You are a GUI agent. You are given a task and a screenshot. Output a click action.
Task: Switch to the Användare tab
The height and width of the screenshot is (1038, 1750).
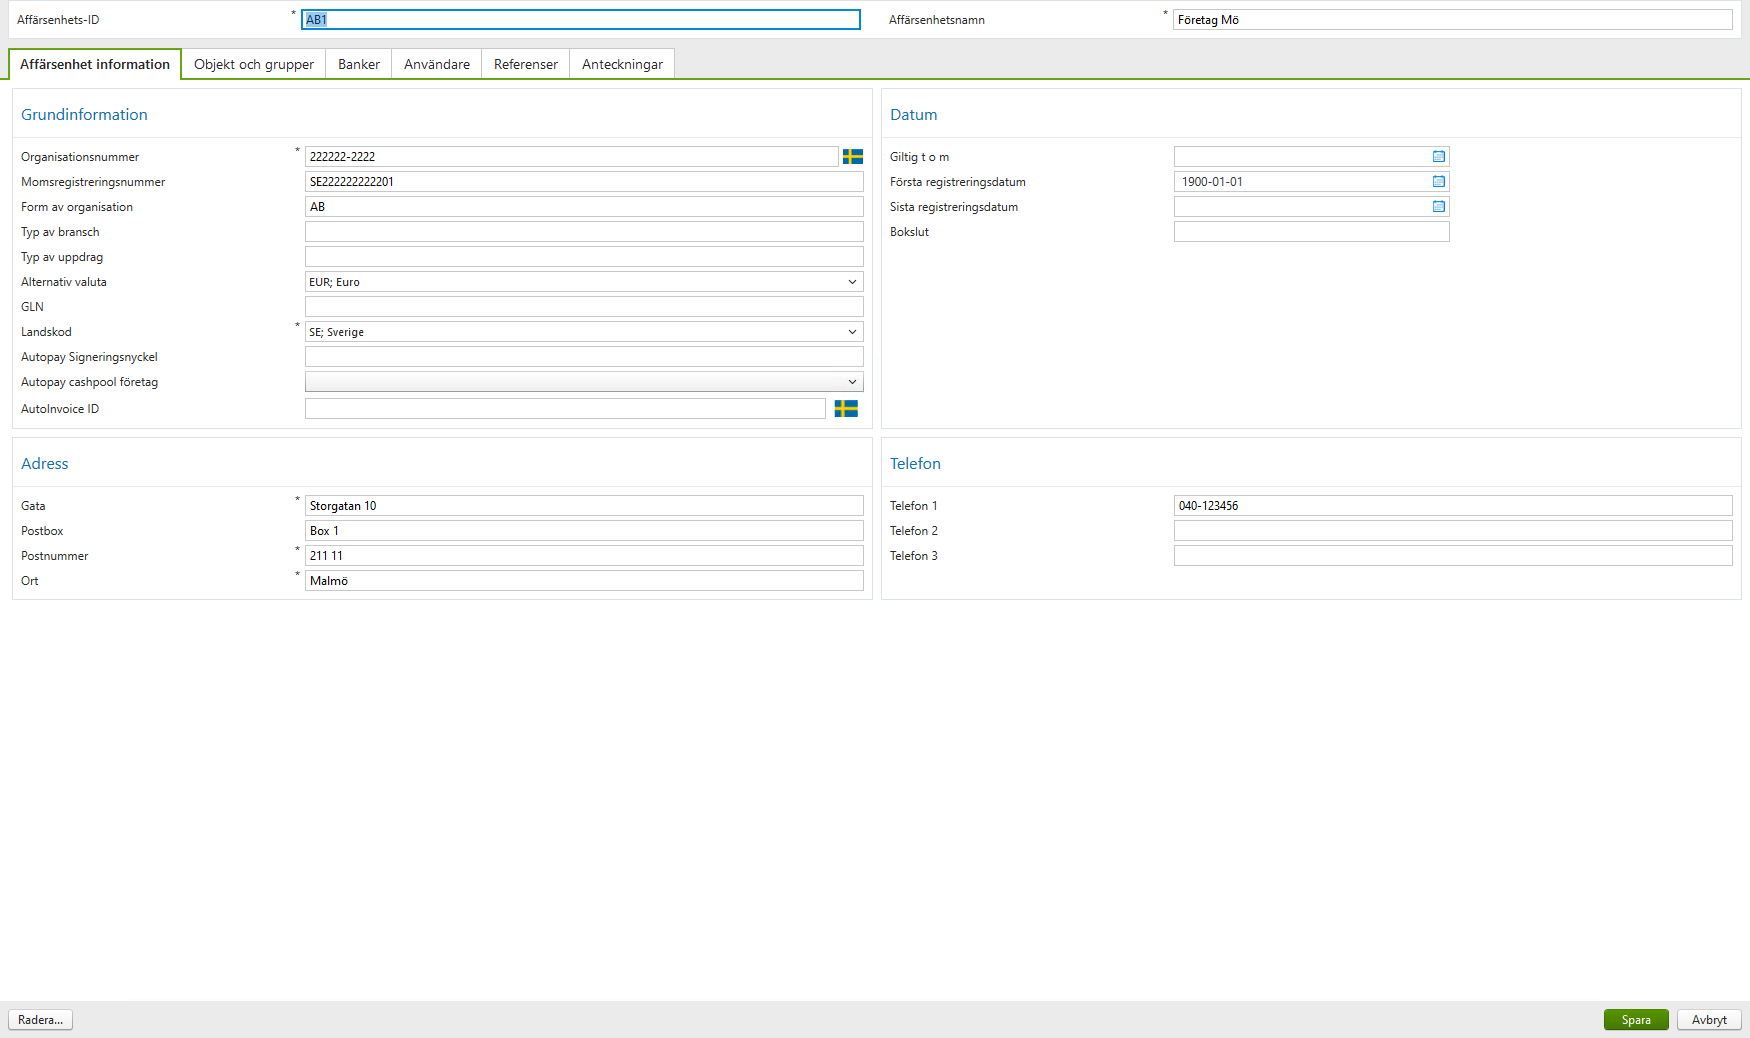point(435,63)
